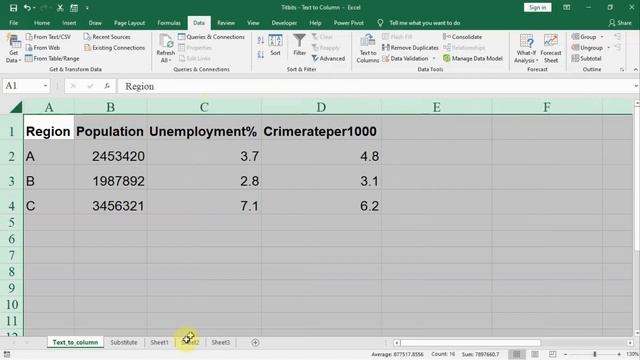Image resolution: width=640 pixels, height=360 pixels.
Task: Open the Customize Quick Access Toolbar dropdown
Action: [87, 8]
